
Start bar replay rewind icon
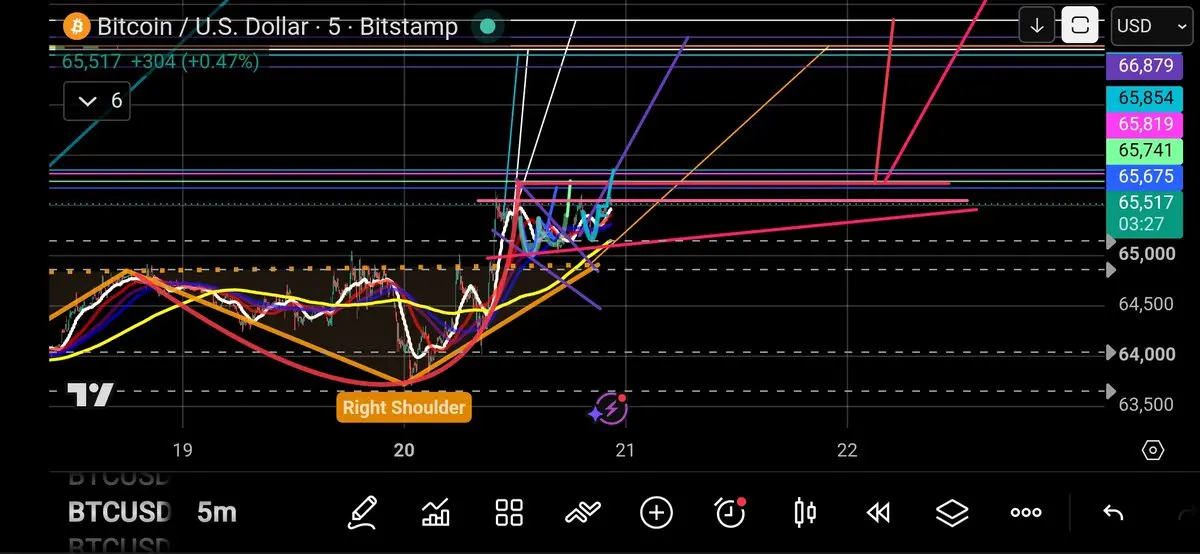tap(878, 513)
